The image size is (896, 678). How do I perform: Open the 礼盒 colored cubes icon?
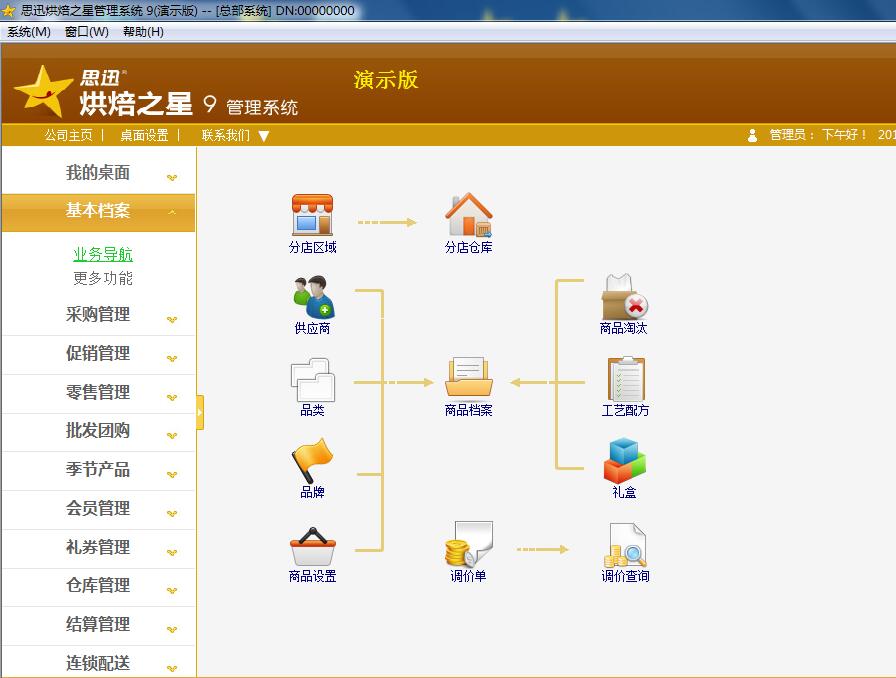625,460
